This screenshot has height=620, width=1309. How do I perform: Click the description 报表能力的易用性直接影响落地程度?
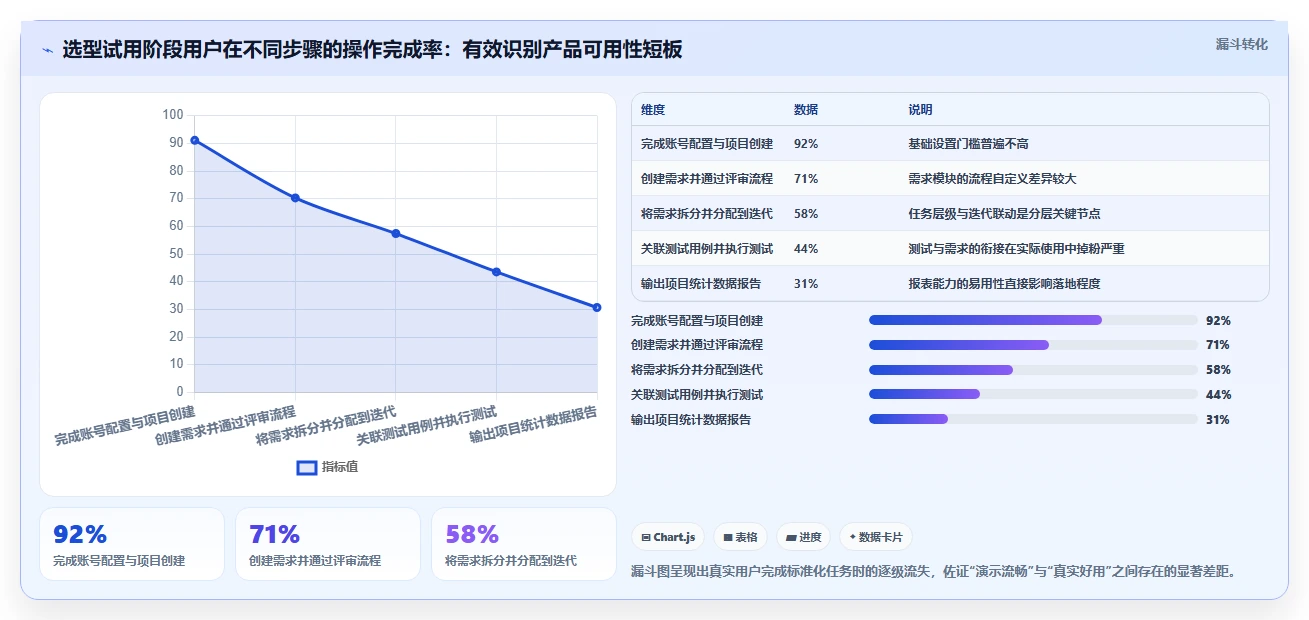click(x=1004, y=284)
